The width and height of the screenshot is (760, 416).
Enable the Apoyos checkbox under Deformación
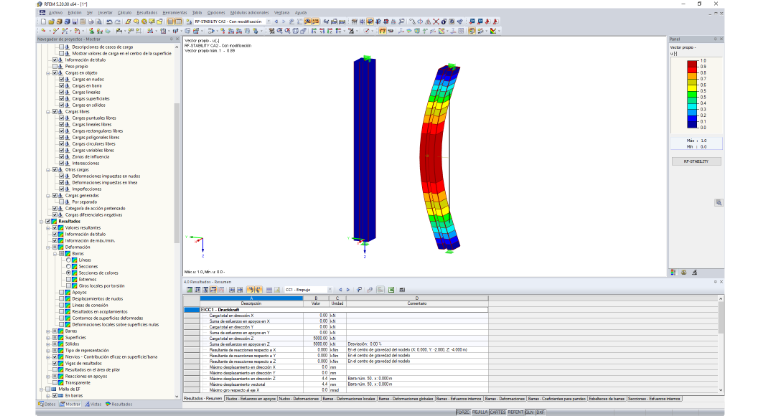(62, 292)
